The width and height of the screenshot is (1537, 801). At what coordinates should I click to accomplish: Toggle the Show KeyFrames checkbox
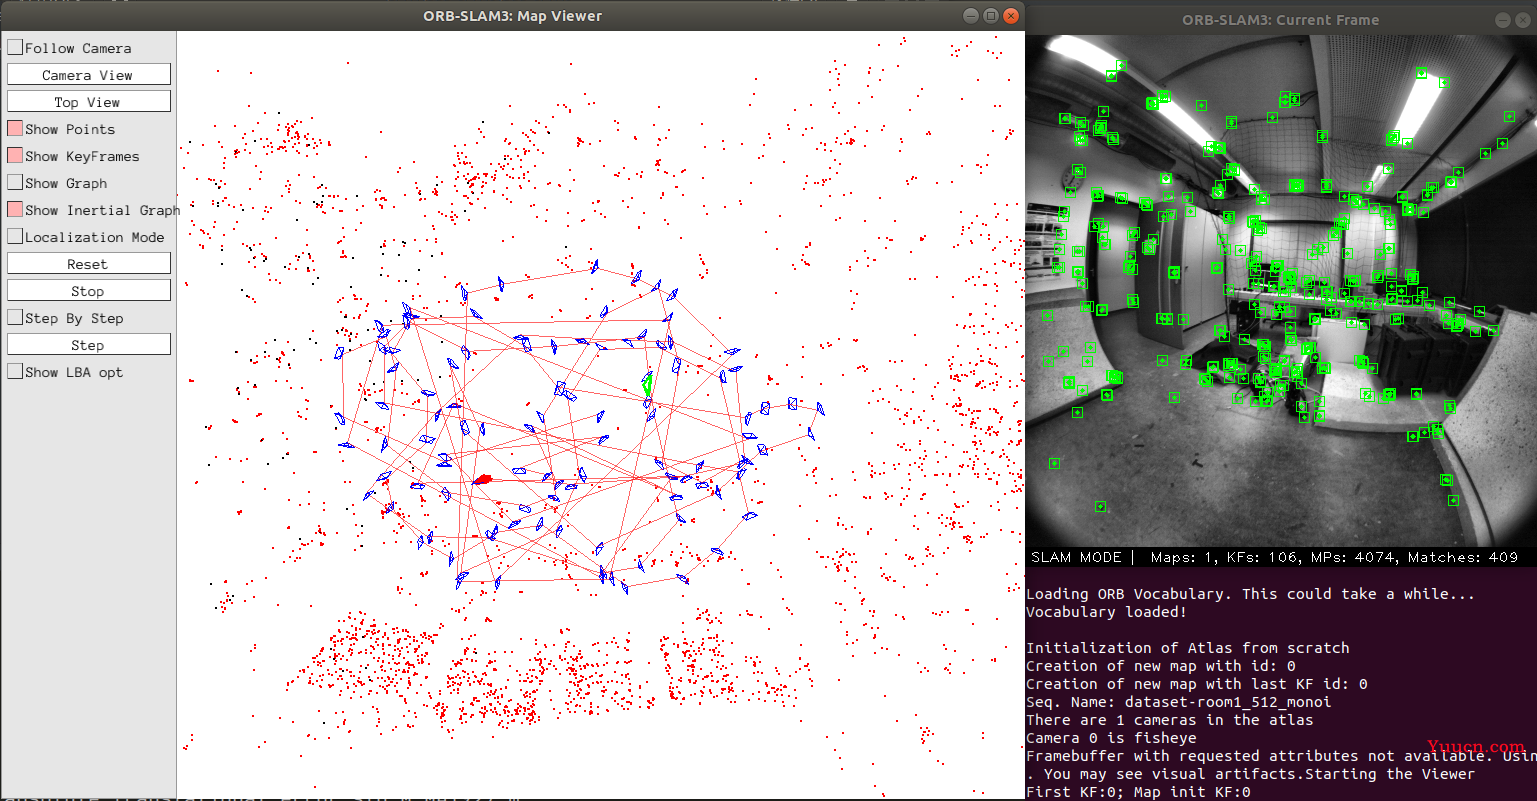(15, 156)
